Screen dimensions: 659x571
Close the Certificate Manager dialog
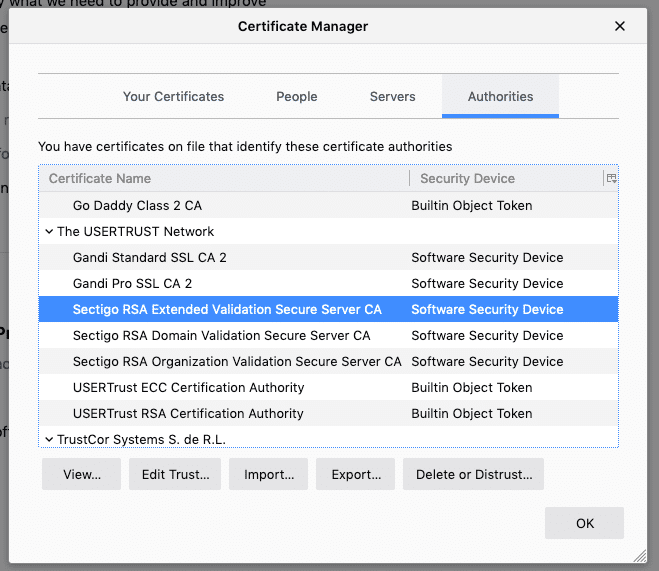pyautogui.click(x=620, y=26)
